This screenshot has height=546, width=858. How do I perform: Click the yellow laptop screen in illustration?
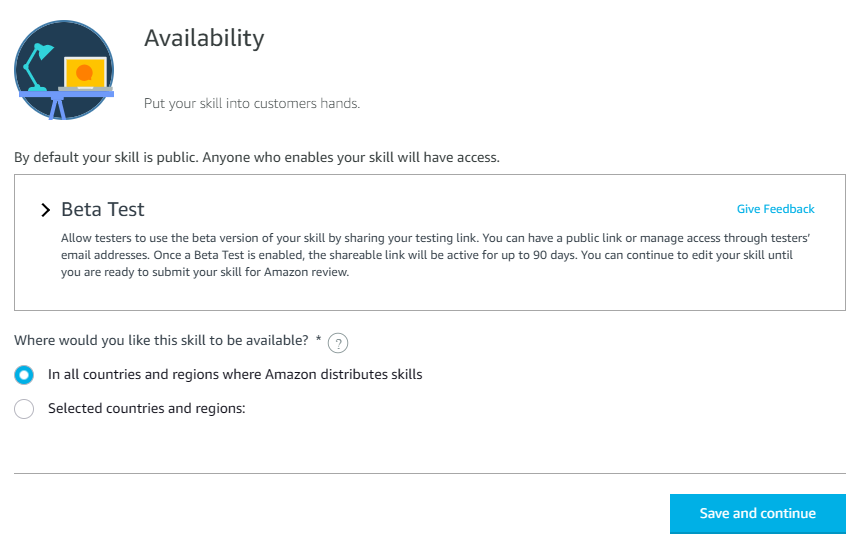click(85, 72)
